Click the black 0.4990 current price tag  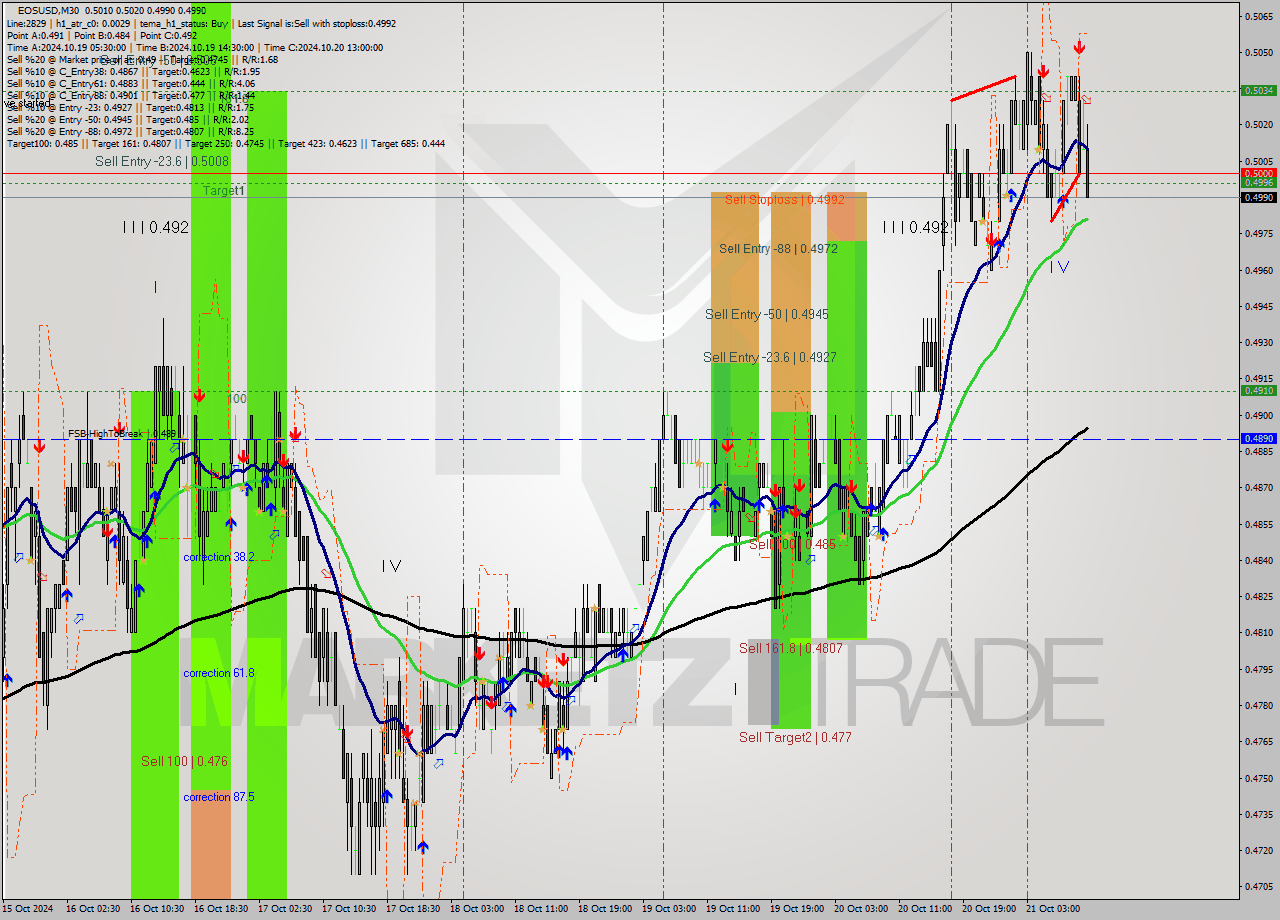1258,197
